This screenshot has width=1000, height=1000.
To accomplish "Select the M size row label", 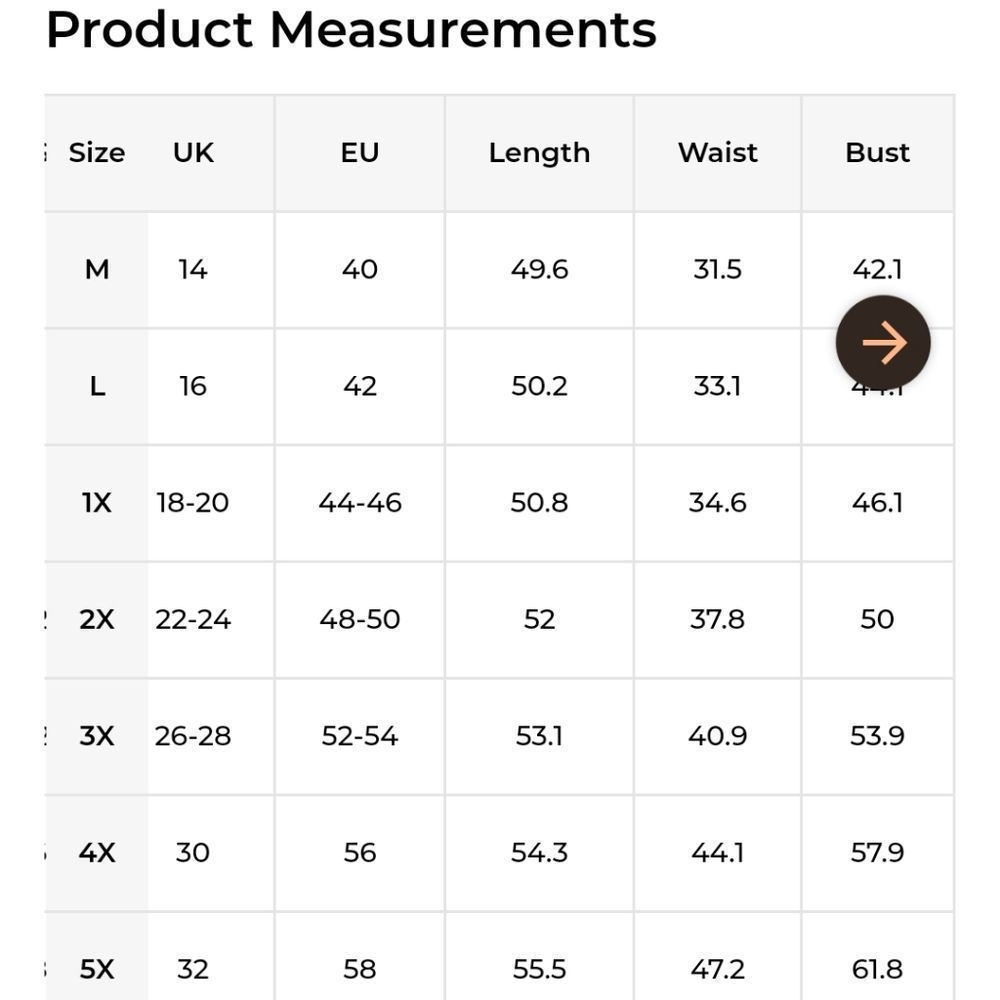I will [97, 270].
